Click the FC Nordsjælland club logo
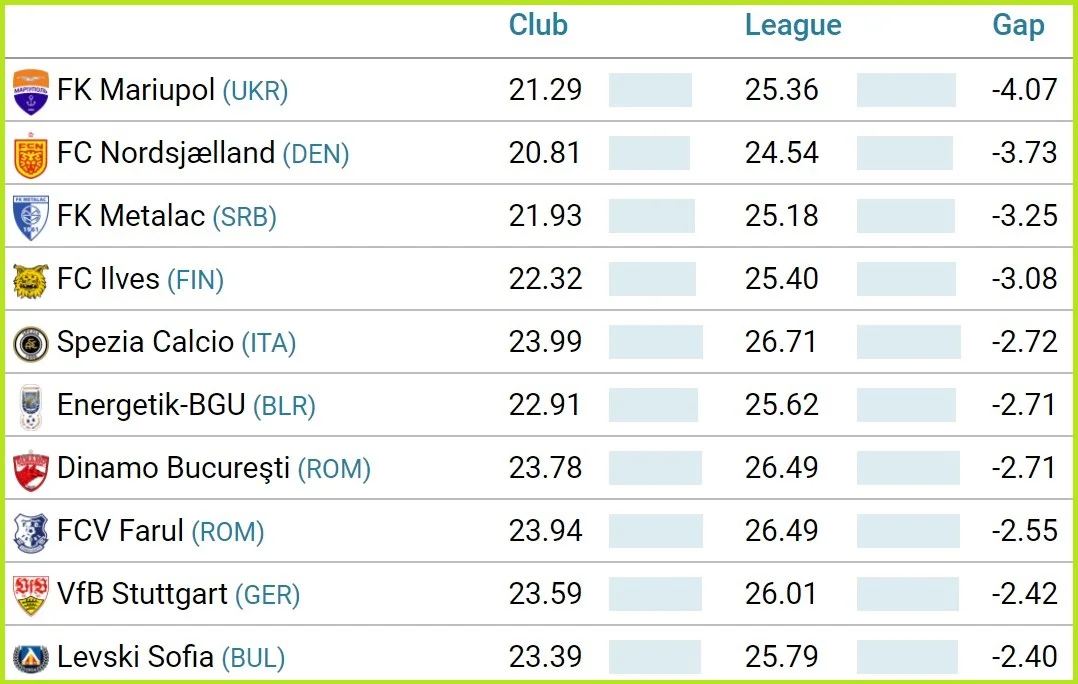Image resolution: width=1078 pixels, height=684 pixels. (x=30, y=155)
